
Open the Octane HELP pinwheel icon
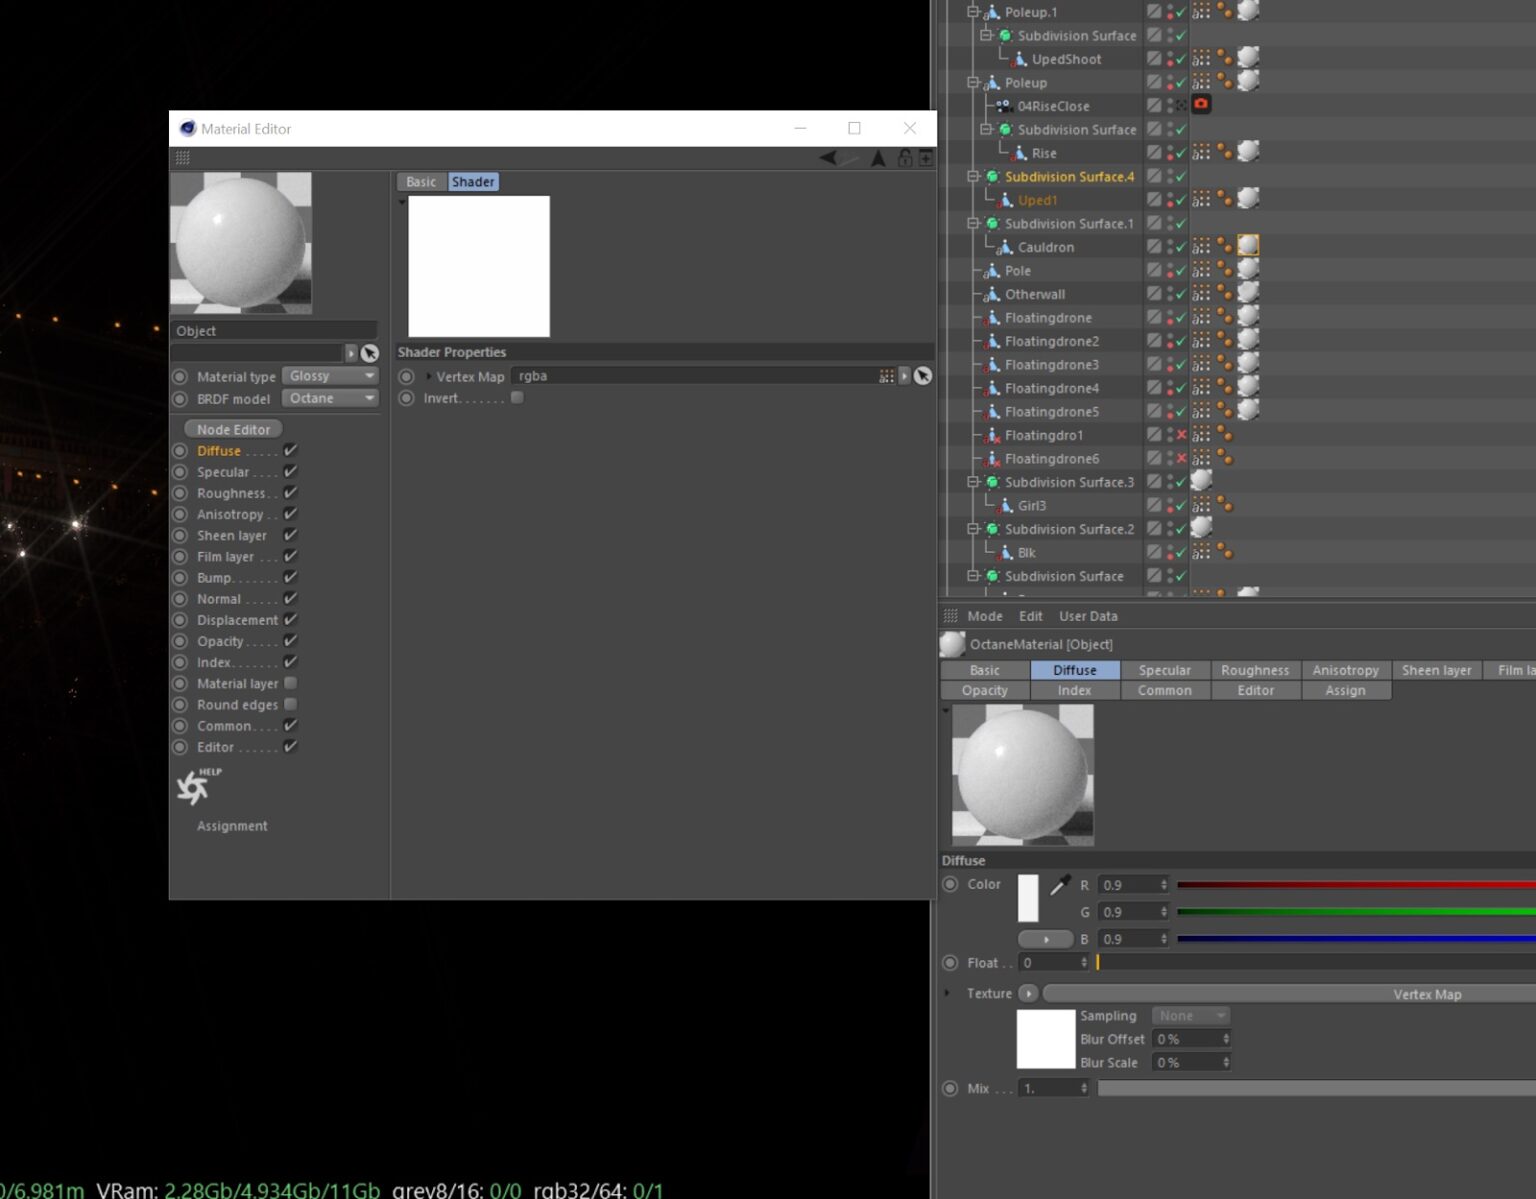194,787
